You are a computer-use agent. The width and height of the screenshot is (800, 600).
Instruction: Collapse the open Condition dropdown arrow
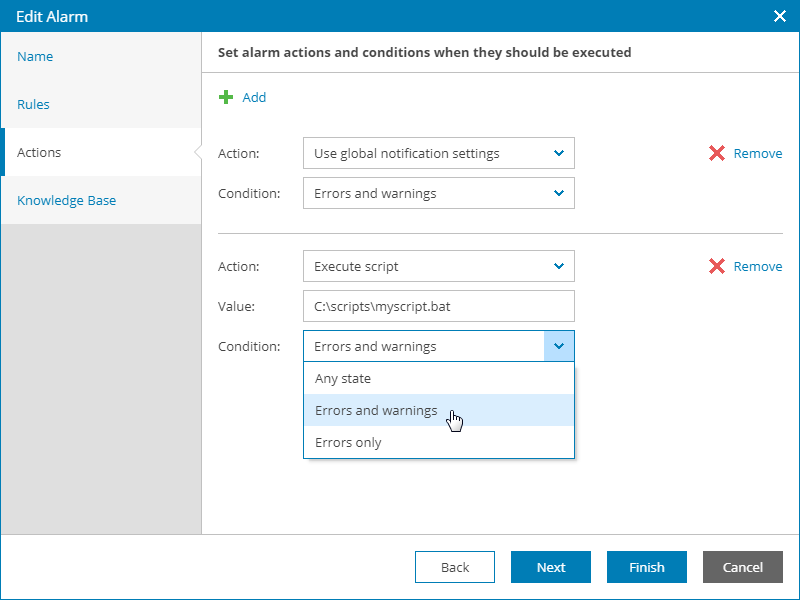pos(558,346)
